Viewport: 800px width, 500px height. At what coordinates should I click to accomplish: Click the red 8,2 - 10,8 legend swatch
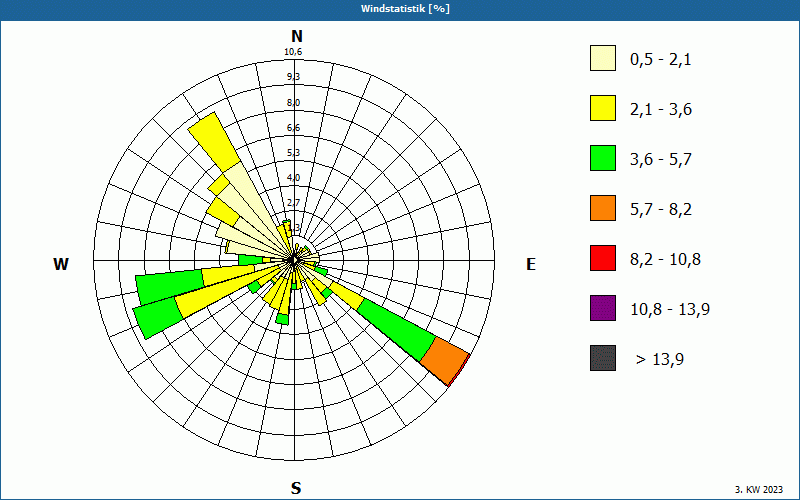(x=603, y=258)
